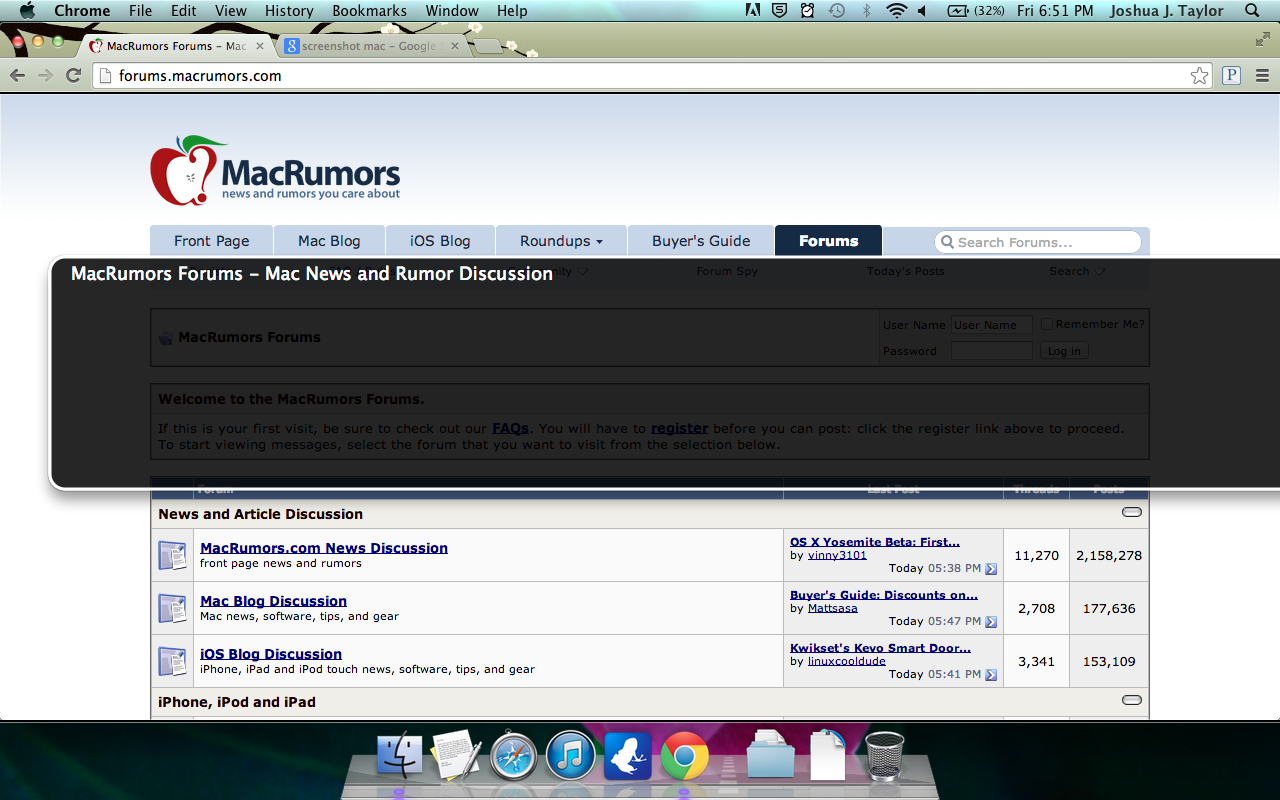Open iOS Blog Discussion forum link
This screenshot has height=800, width=1280.
pyautogui.click(x=271, y=654)
